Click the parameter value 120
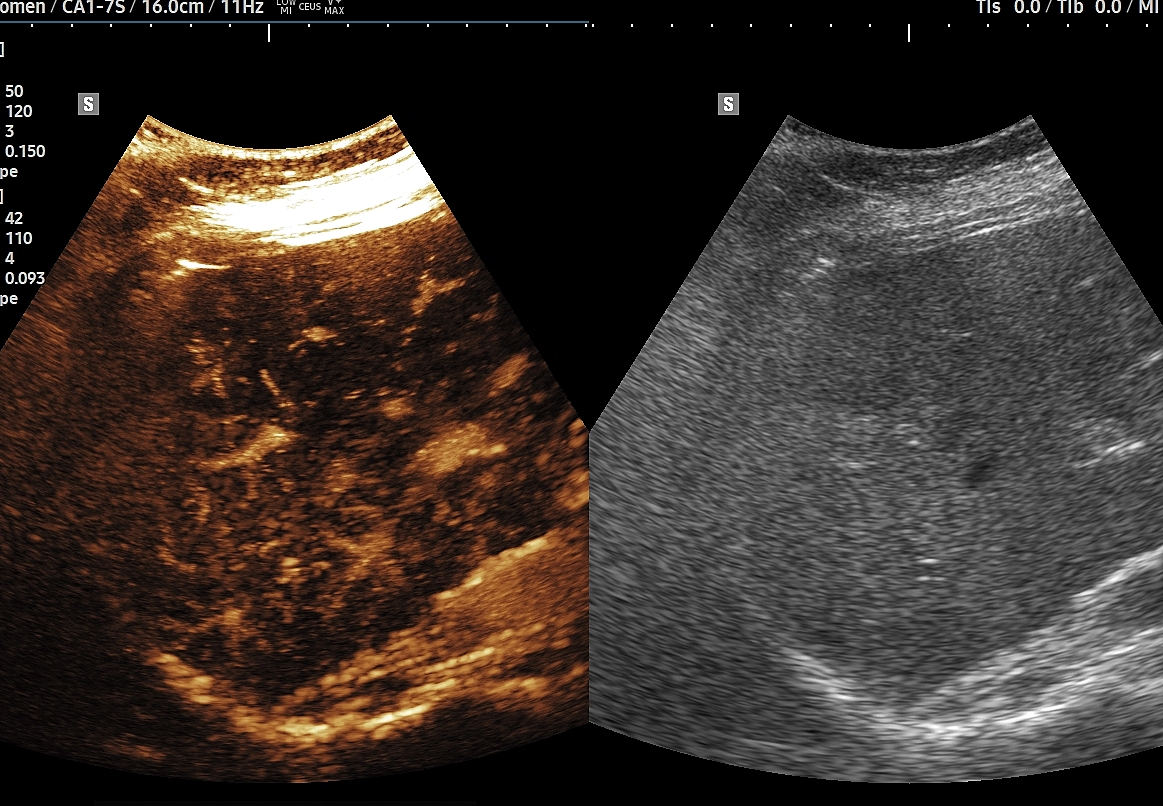This screenshot has width=1163, height=806. click(x=19, y=111)
